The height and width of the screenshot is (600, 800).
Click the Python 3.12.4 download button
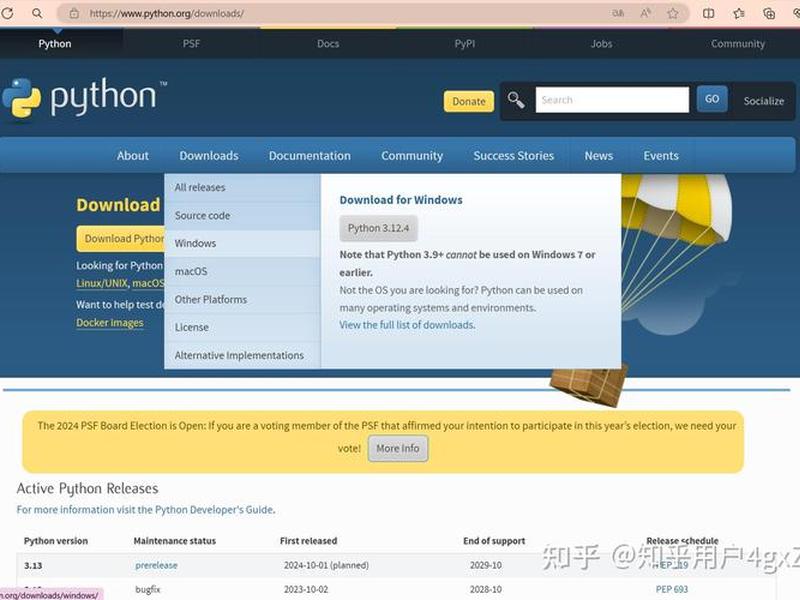pos(378,228)
